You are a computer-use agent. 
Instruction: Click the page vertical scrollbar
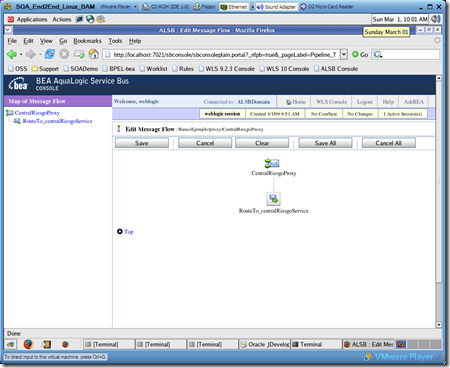(439, 202)
